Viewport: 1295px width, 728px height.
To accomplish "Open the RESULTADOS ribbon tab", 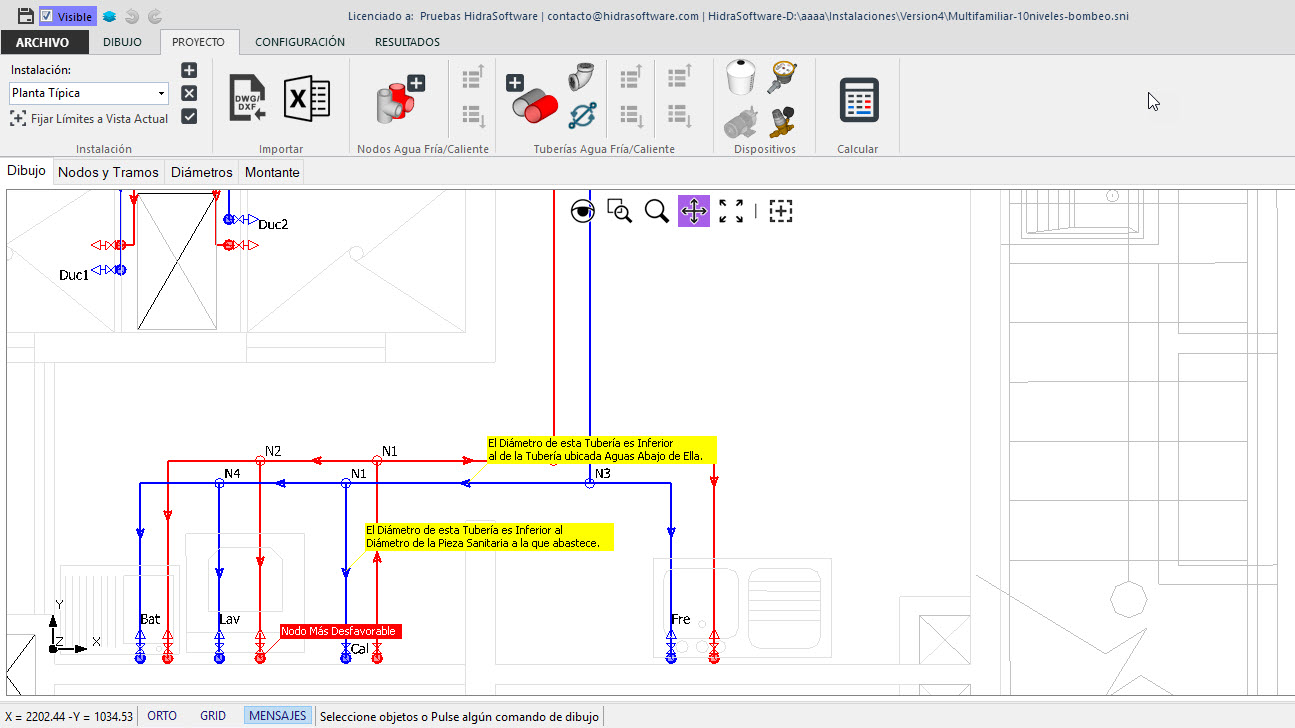I will (x=407, y=42).
